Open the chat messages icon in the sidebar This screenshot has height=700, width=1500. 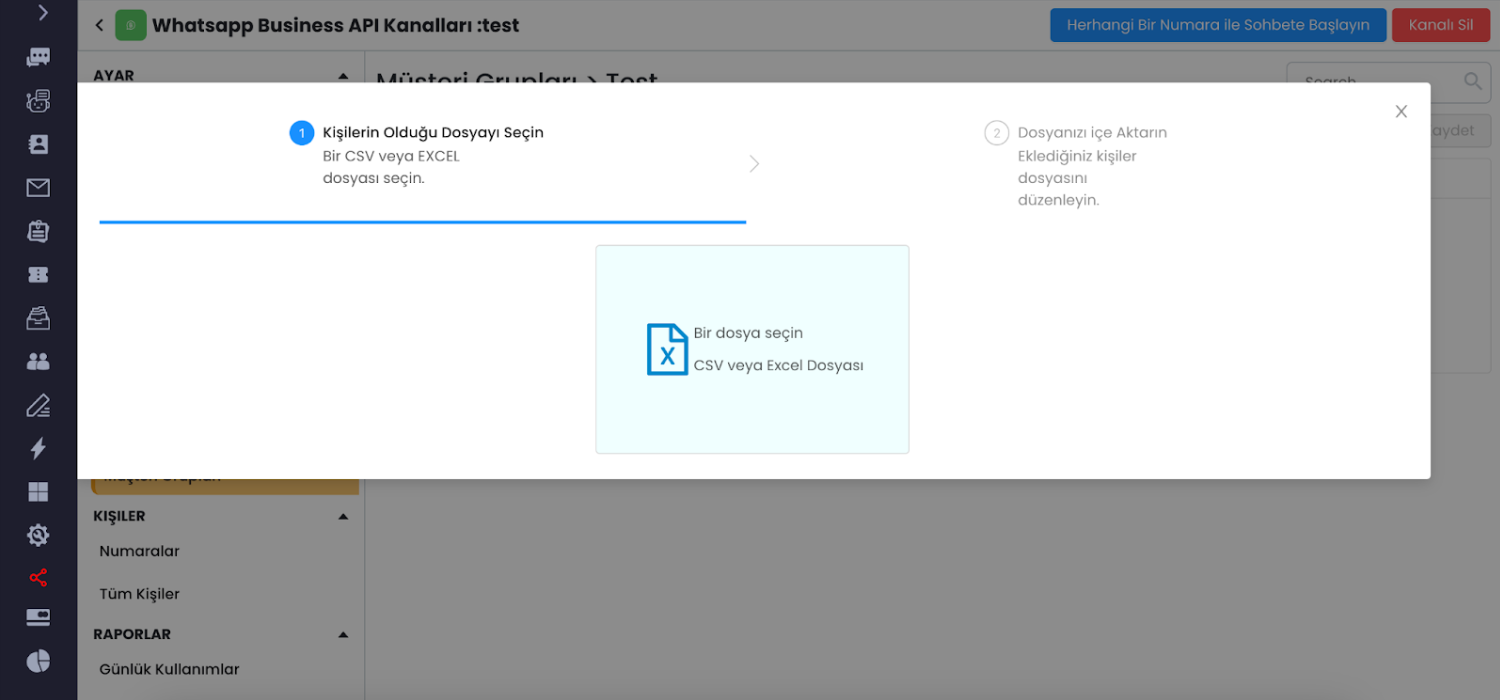(38, 57)
